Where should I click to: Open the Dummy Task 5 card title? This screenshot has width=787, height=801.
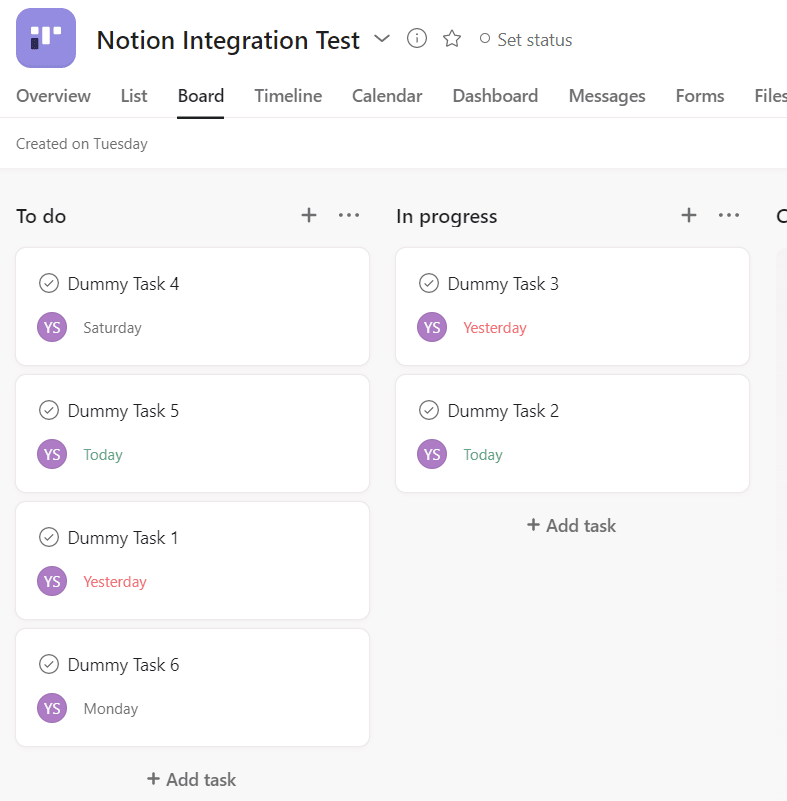point(123,411)
